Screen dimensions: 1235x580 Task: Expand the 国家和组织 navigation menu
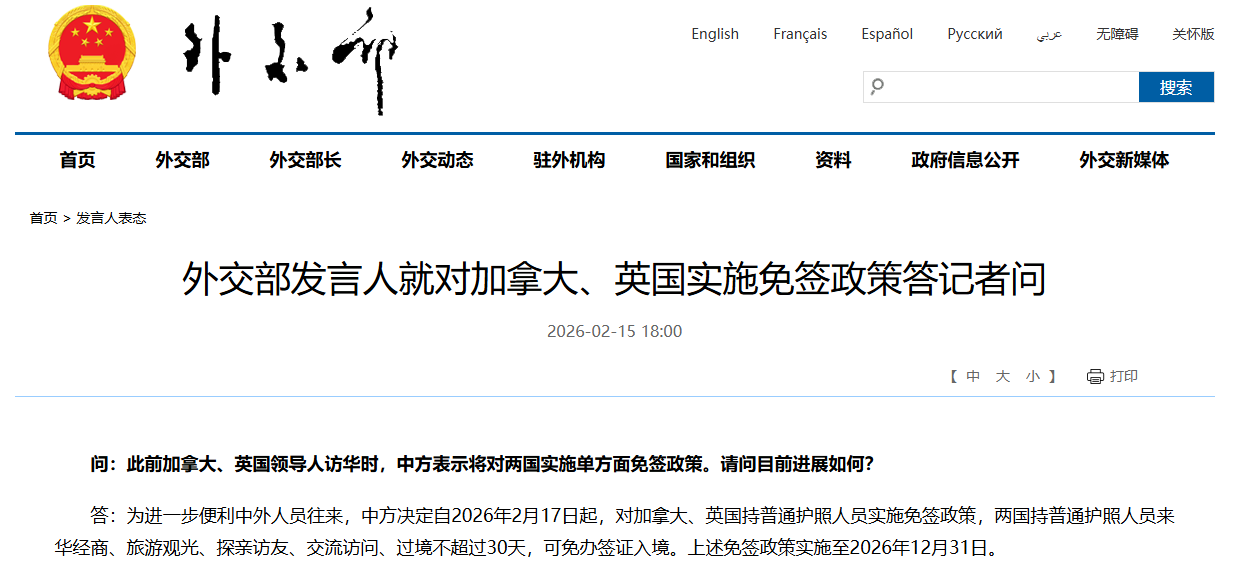coord(710,160)
